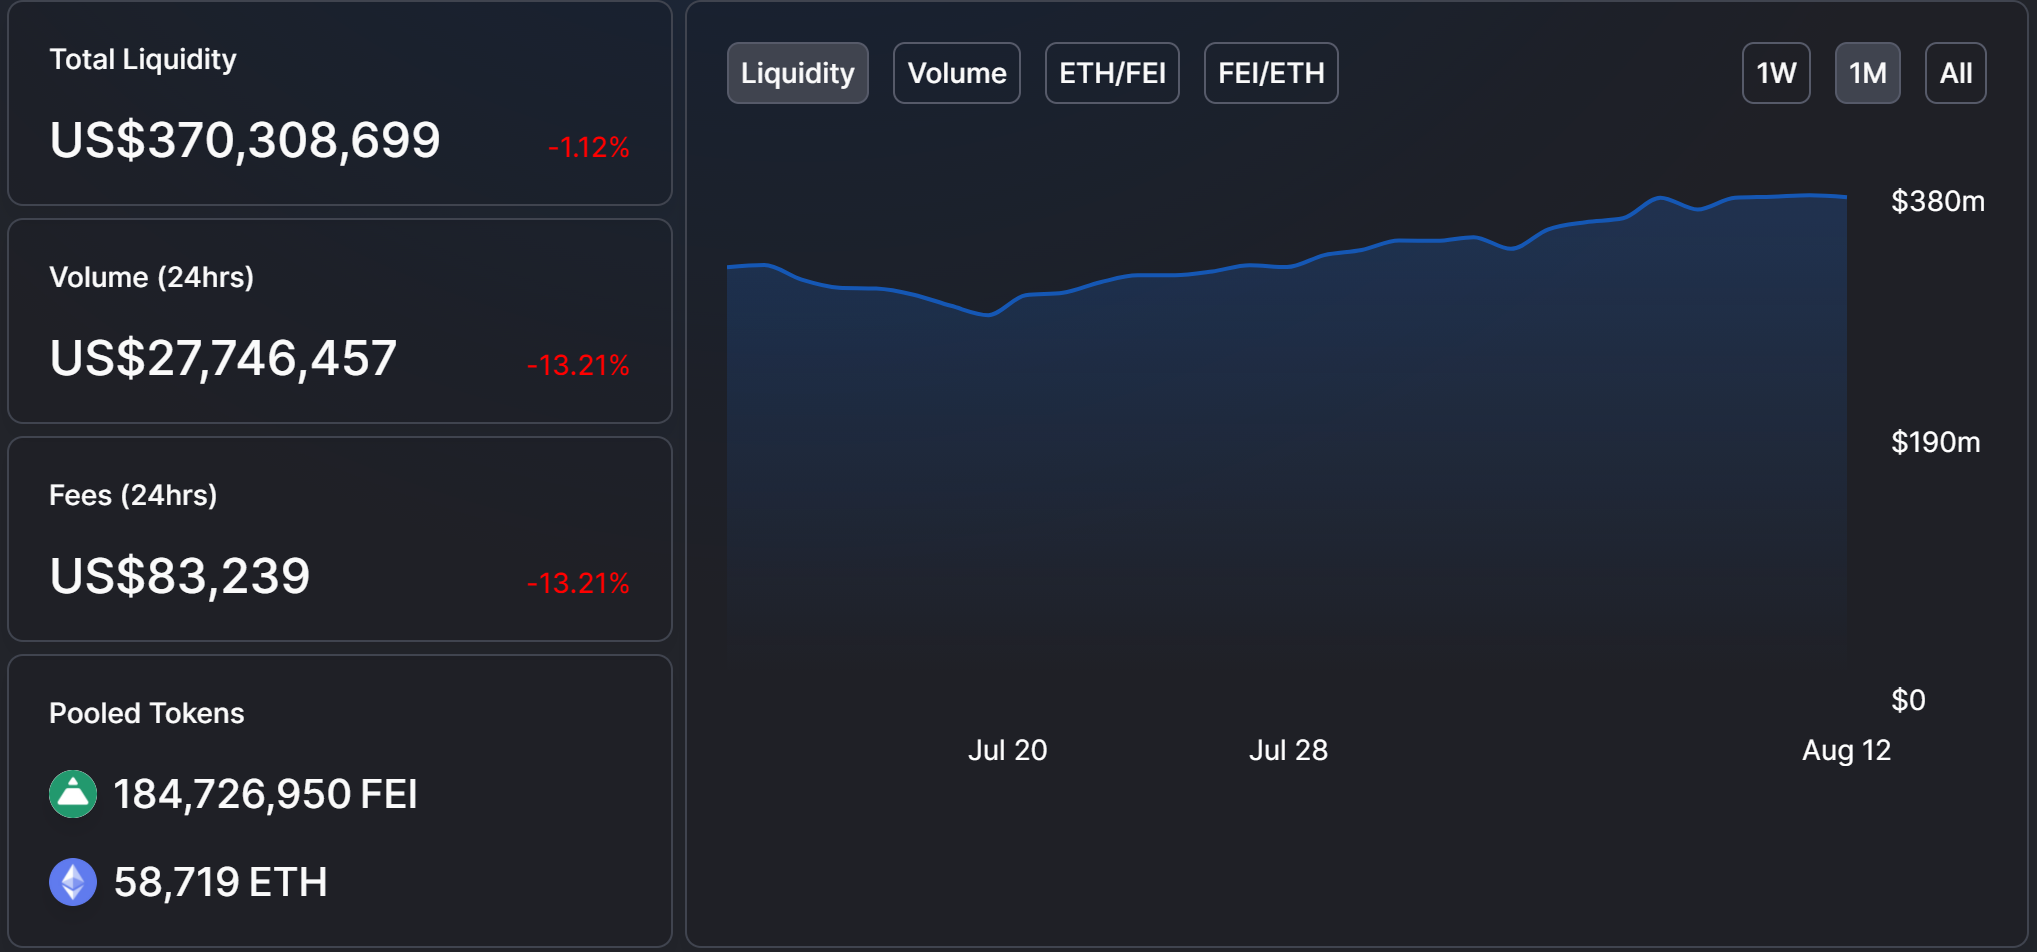
Task: Click the Fees (24hrs) heading
Action: click(x=133, y=495)
